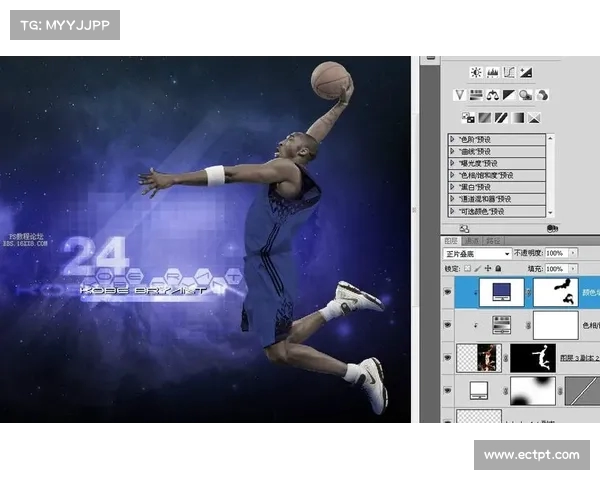Toggle lock position (move icon)
The width and height of the screenshot is (600, 480).
point(488,269)
